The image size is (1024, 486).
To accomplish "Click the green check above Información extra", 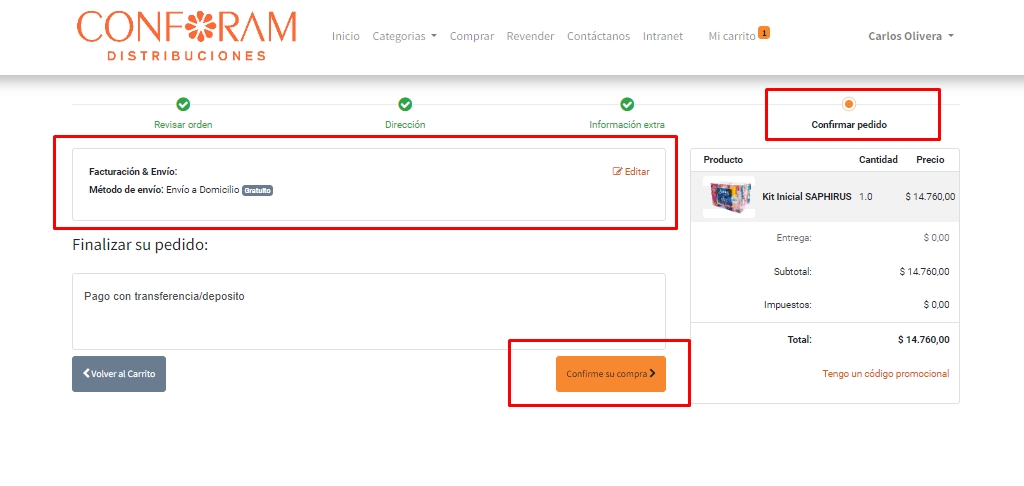I will [x=627, y=104].
